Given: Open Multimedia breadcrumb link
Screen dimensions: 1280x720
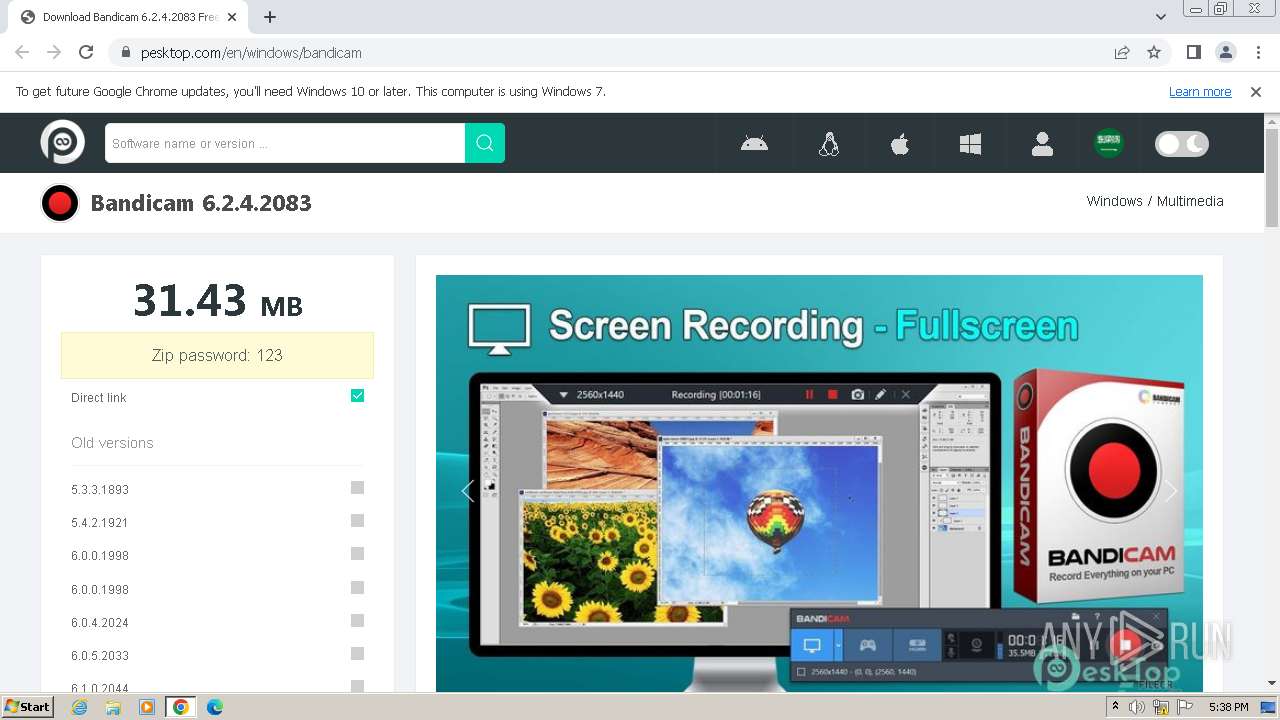Looking at the screenshot, I should click(x=1190, y=201).
